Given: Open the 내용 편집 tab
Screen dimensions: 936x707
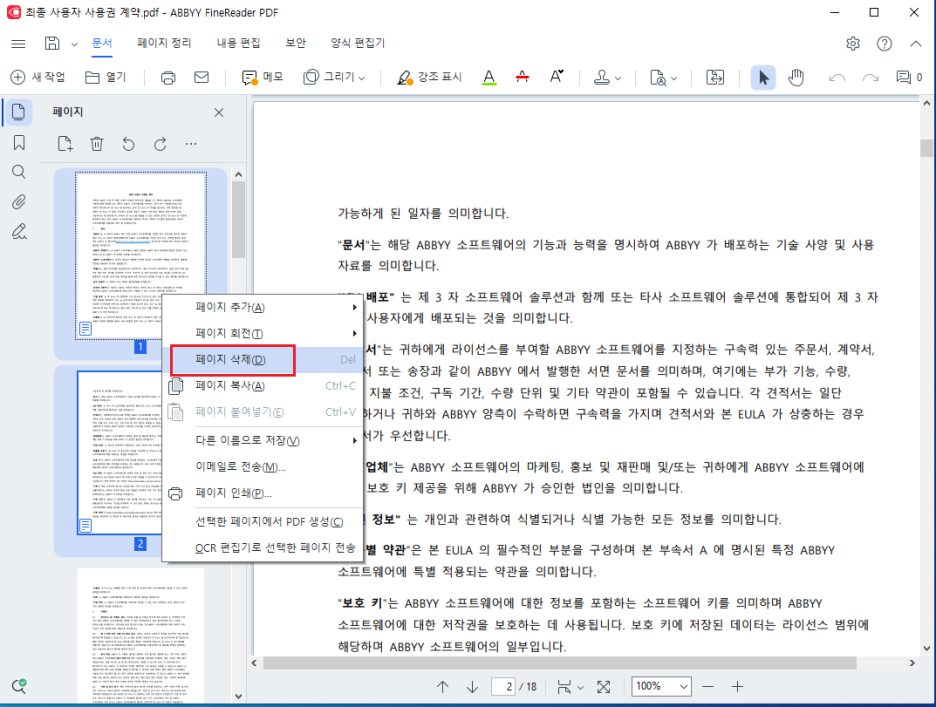Looking at the screenshot, I should tap(238, 43).
